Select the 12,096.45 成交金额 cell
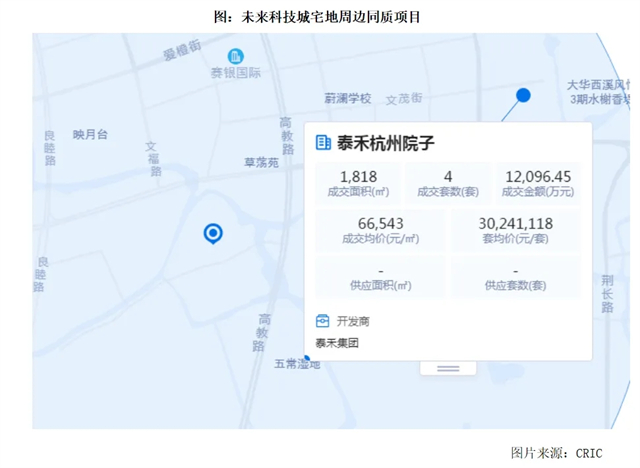 (538, 183)
